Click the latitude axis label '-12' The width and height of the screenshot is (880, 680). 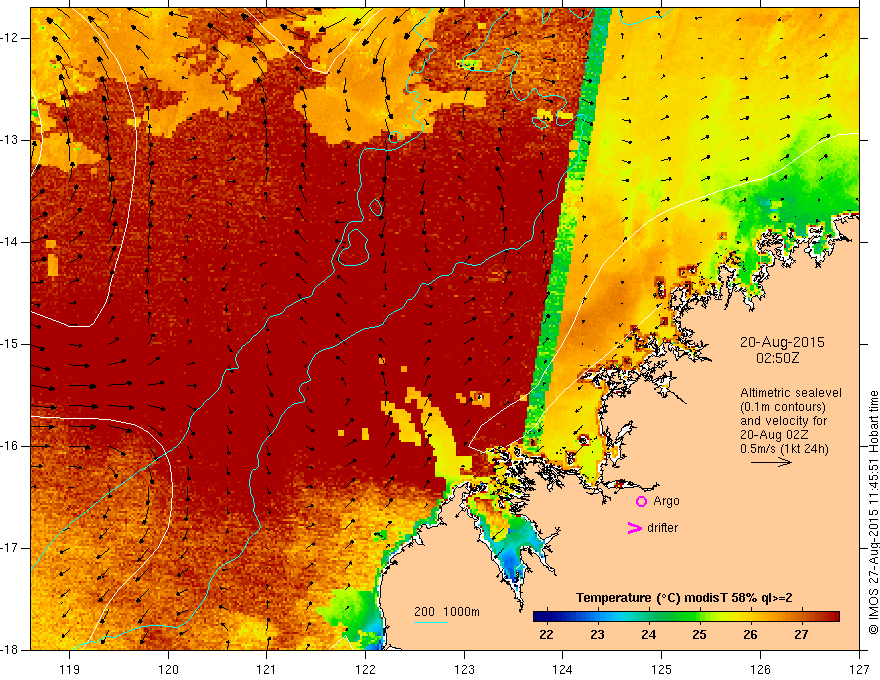[11, 38]
